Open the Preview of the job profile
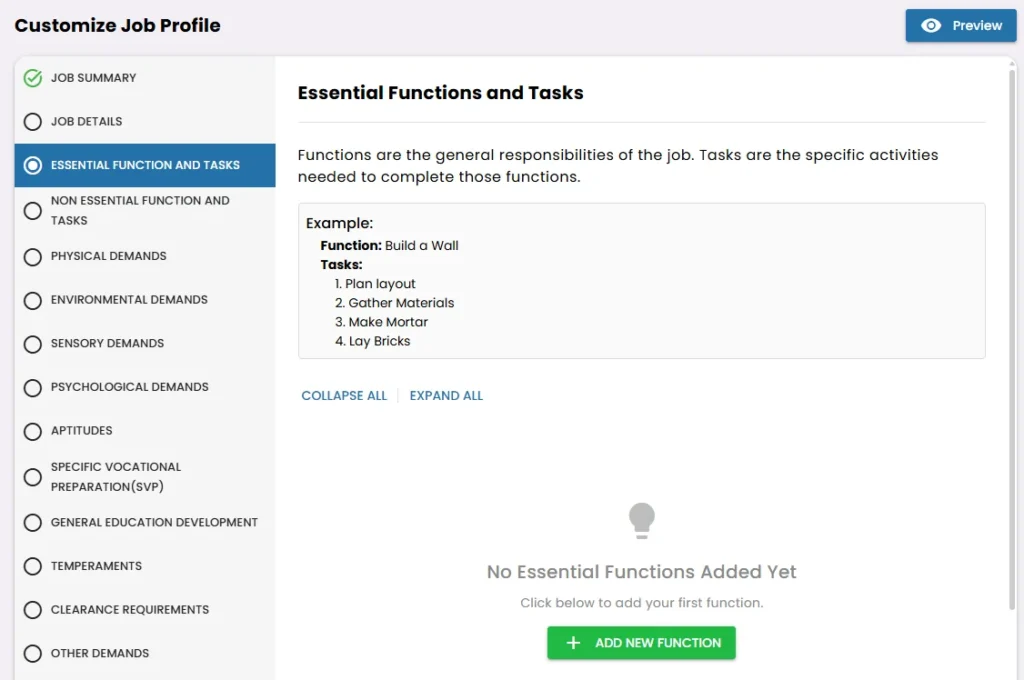Image resolution: width=1024 pixels, height=680 pixels. pos(960,26)
